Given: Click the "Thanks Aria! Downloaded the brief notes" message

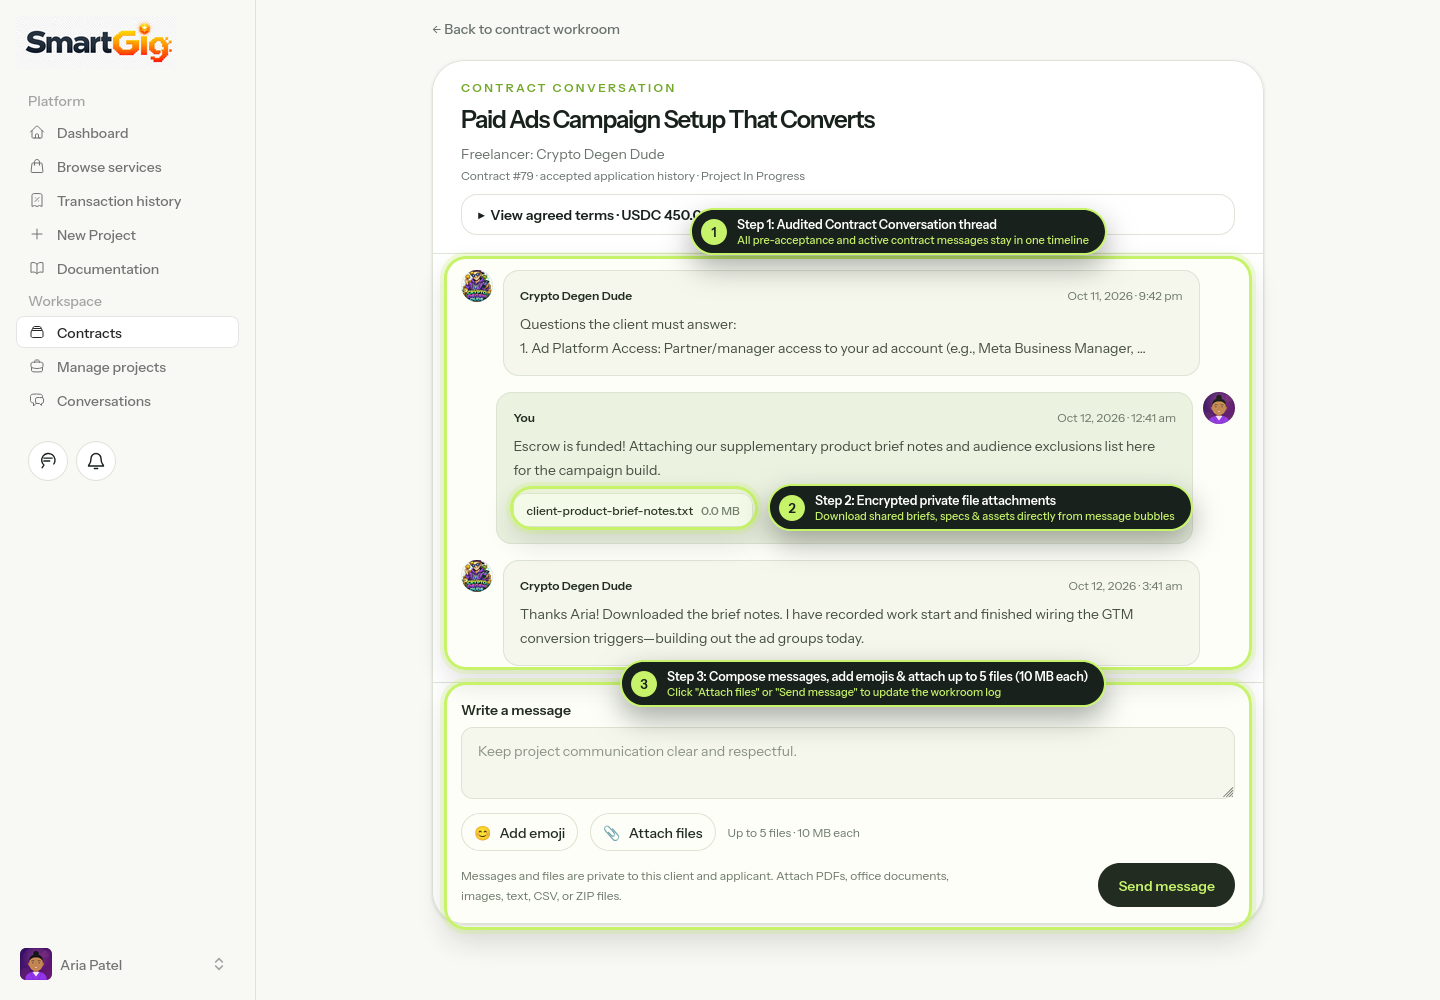Looking at the screenshot, I should [826, 626].
